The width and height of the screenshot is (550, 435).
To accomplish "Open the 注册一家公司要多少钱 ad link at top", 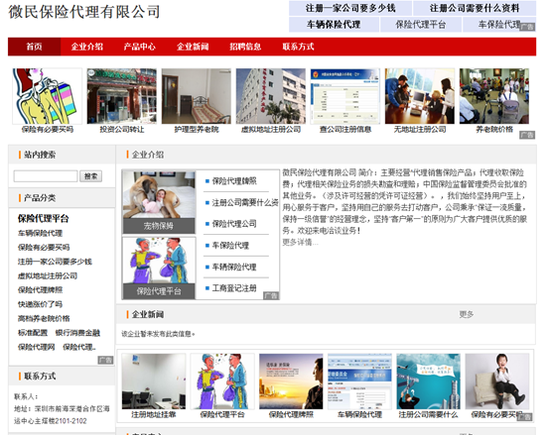I will [x=350, y=8].
